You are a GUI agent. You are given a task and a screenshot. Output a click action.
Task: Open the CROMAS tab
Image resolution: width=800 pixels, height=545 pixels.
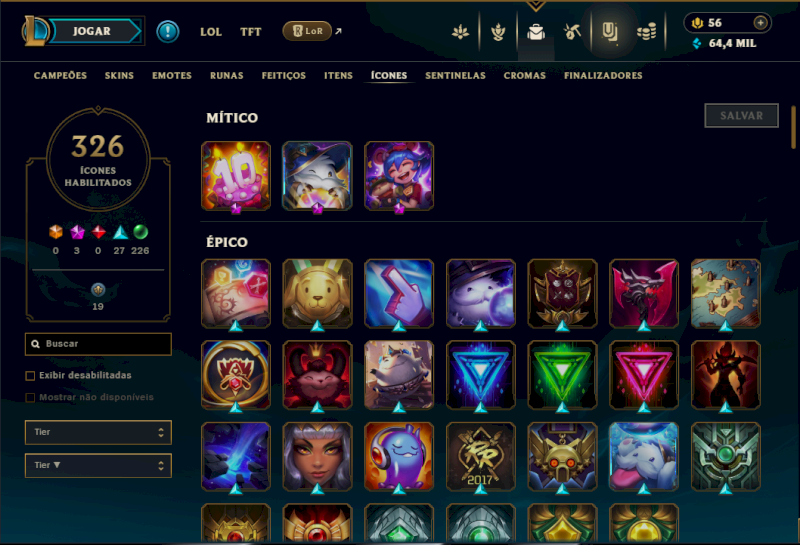[x=524, y=76]
